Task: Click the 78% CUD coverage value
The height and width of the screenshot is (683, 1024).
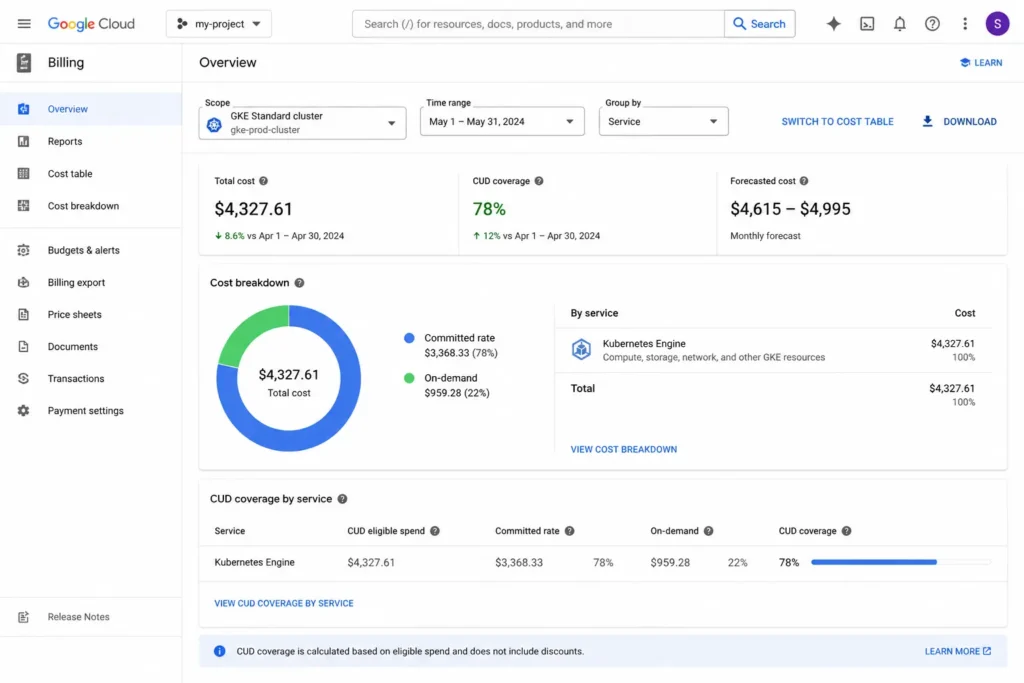Action: tap(489, 209)
